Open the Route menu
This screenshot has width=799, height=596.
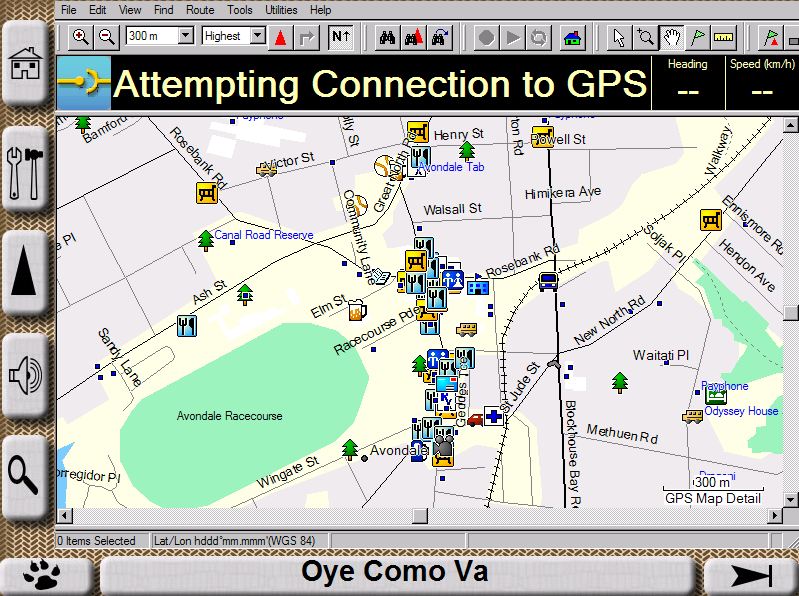200,9
